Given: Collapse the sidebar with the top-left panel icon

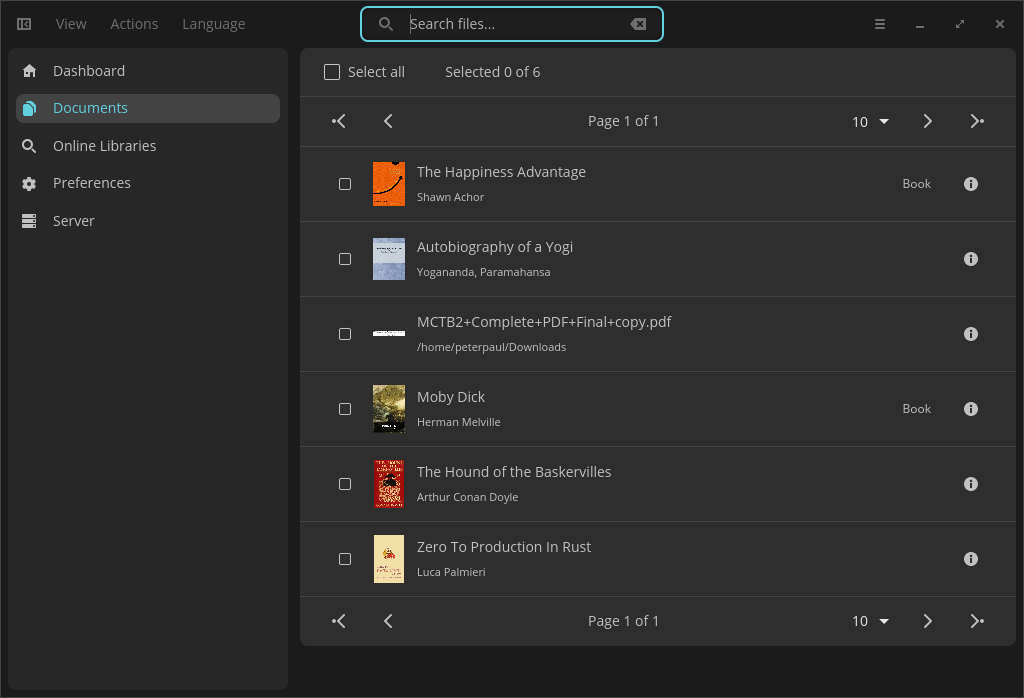Looking at the screenshot, I should point(24,24).
